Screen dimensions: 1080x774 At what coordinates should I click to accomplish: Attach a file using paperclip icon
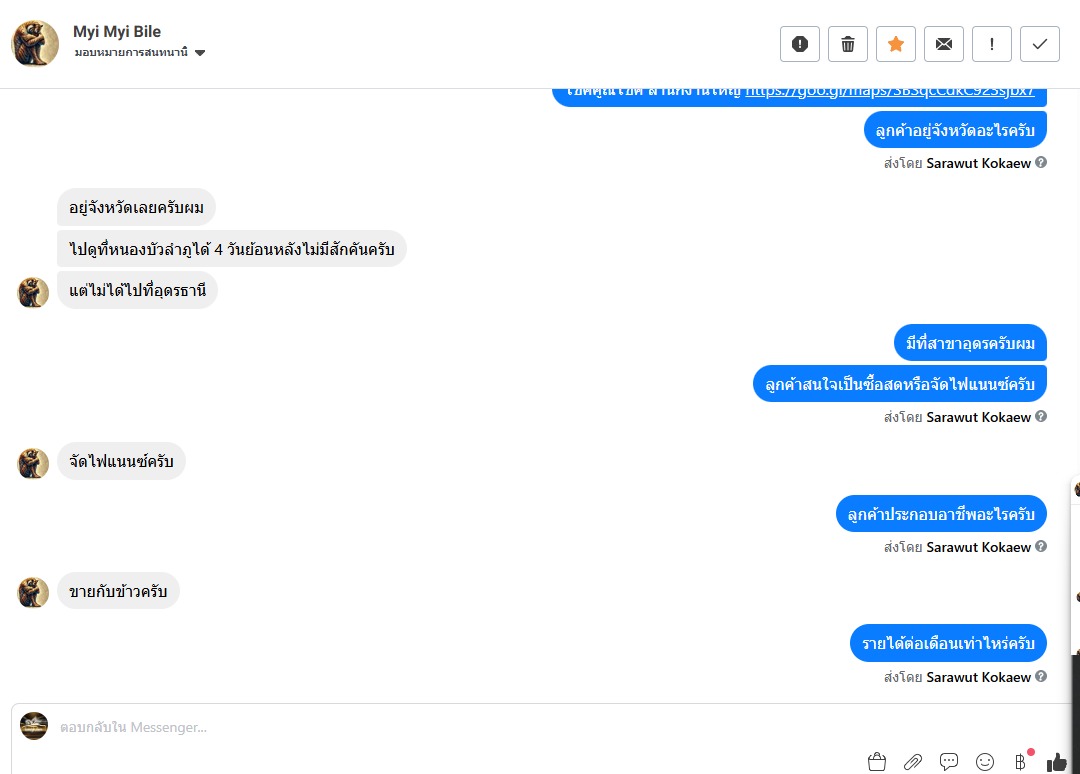click(x=913, y=762)
